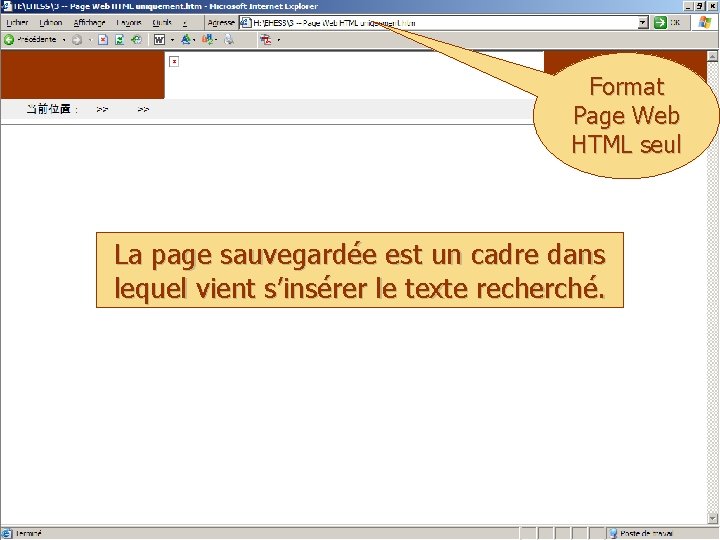This screenshot has height=540, width=720.
Task: Click the orange and blue research icon
Action: (208, 40)
